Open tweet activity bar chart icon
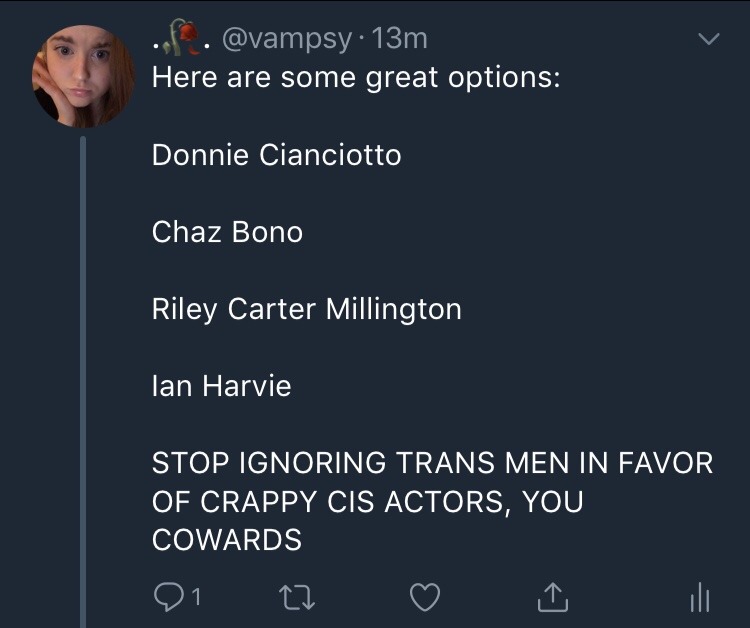 coord(700,598)
